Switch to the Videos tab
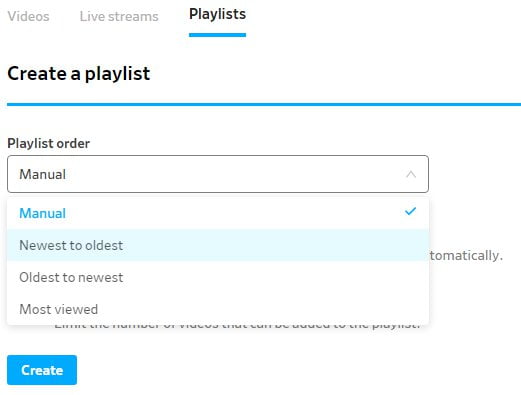The image size is (521, 395). 28,16
